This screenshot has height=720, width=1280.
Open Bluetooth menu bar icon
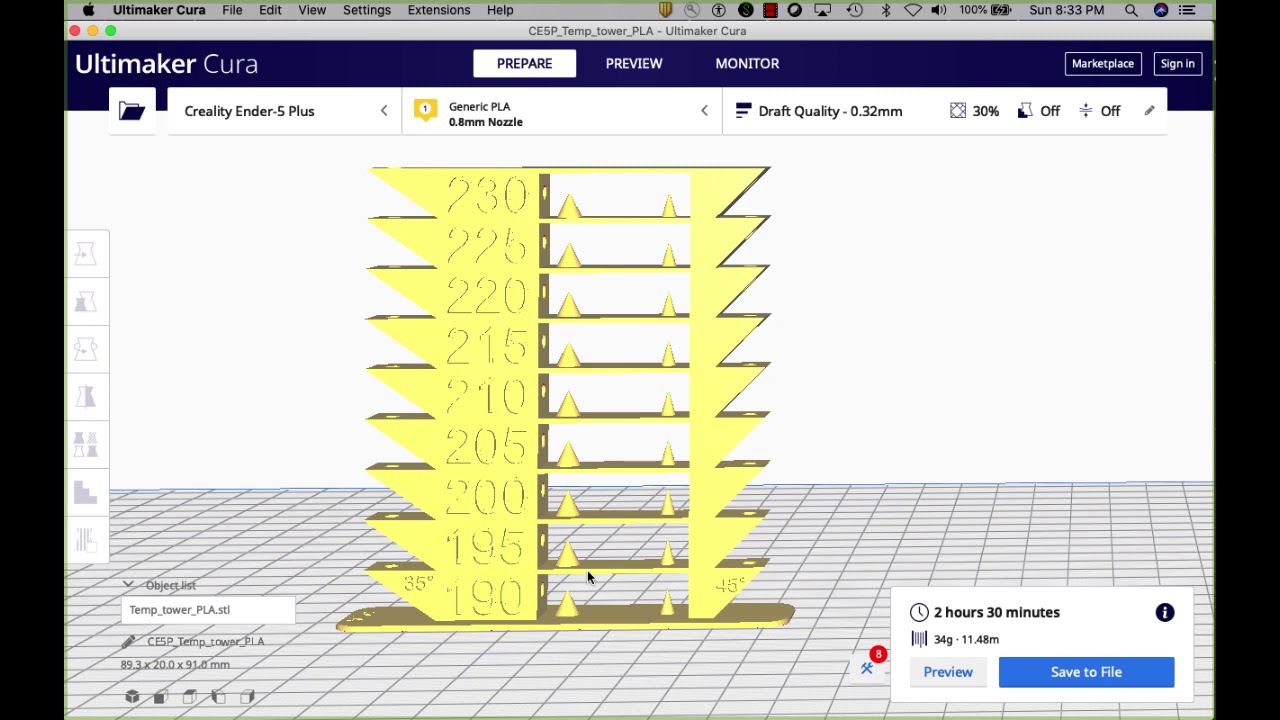click(x=886, y=10)
